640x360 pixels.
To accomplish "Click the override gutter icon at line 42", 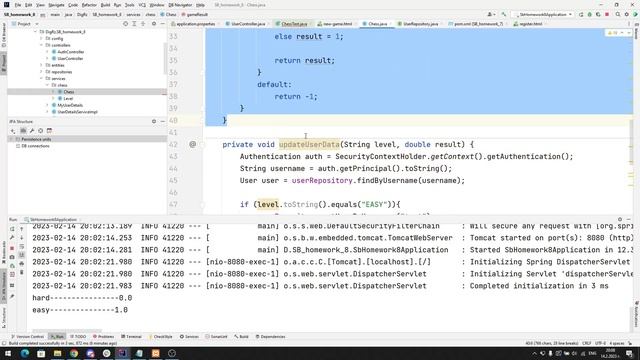I will tap(193, 144).
